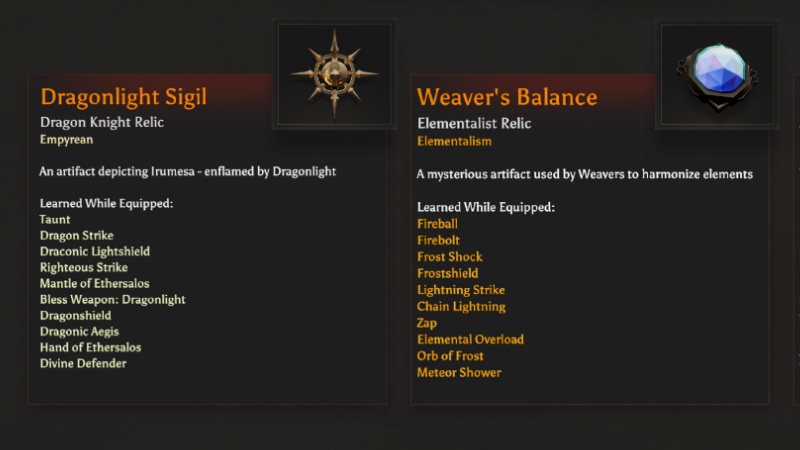Screen dimensions: 800x450
Task: Select the Divine Defender skill
Action: pyautogui.click(x=83, y=363)
